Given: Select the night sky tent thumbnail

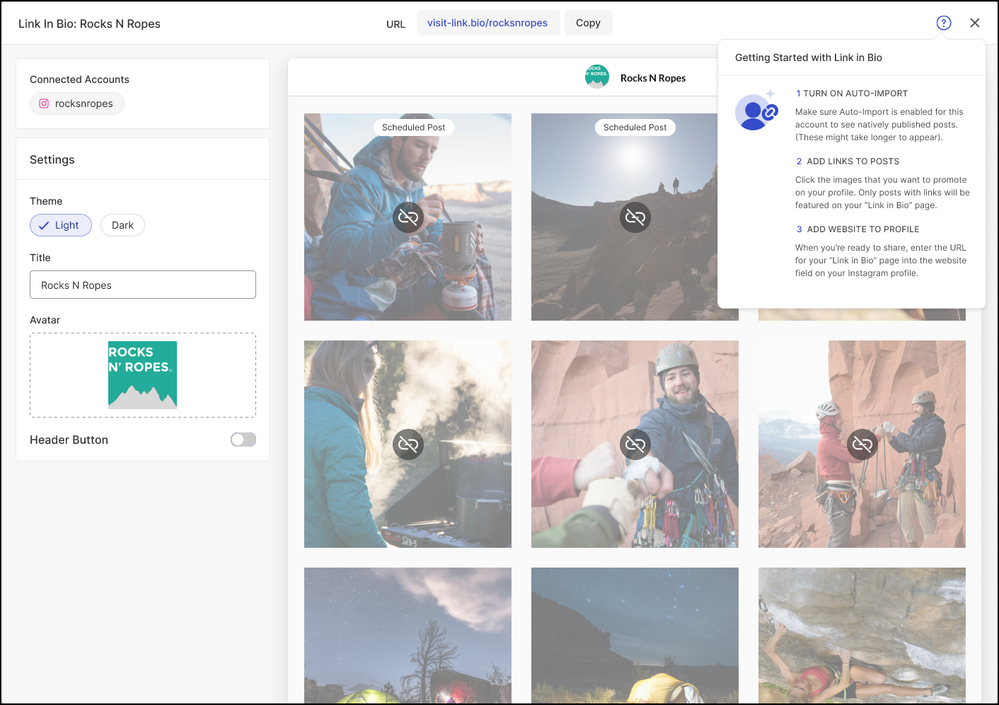Looking at the screenshot, I should [408, 635].
